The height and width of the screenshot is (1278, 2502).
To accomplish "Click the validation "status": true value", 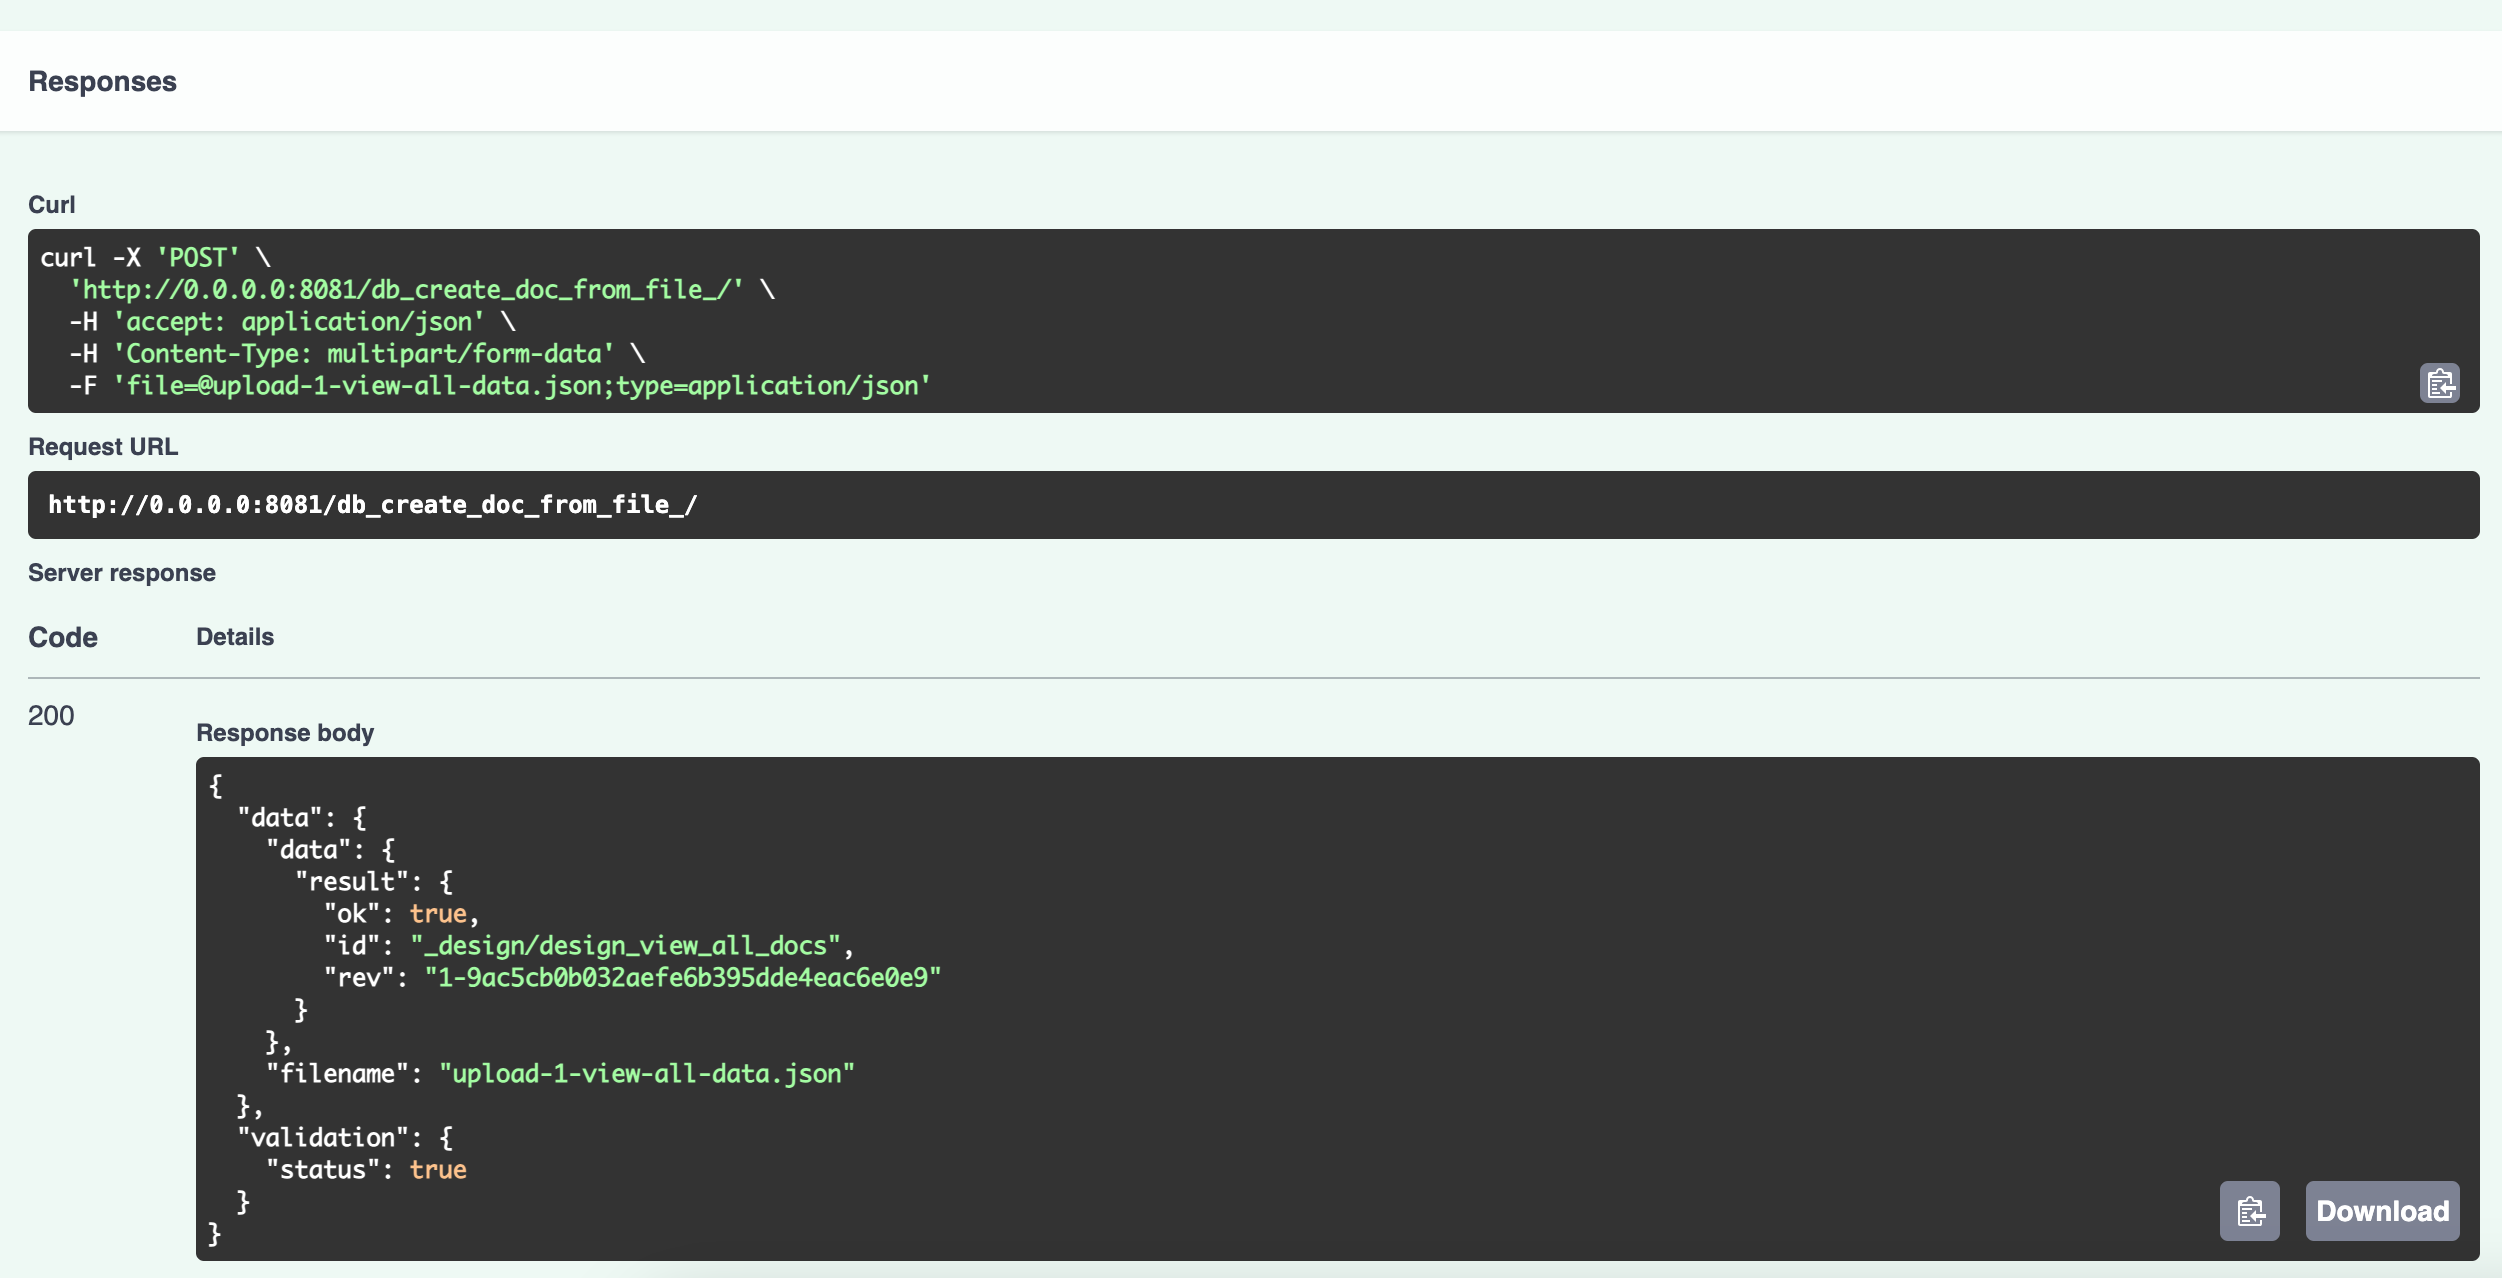I will pos(437,1170).
